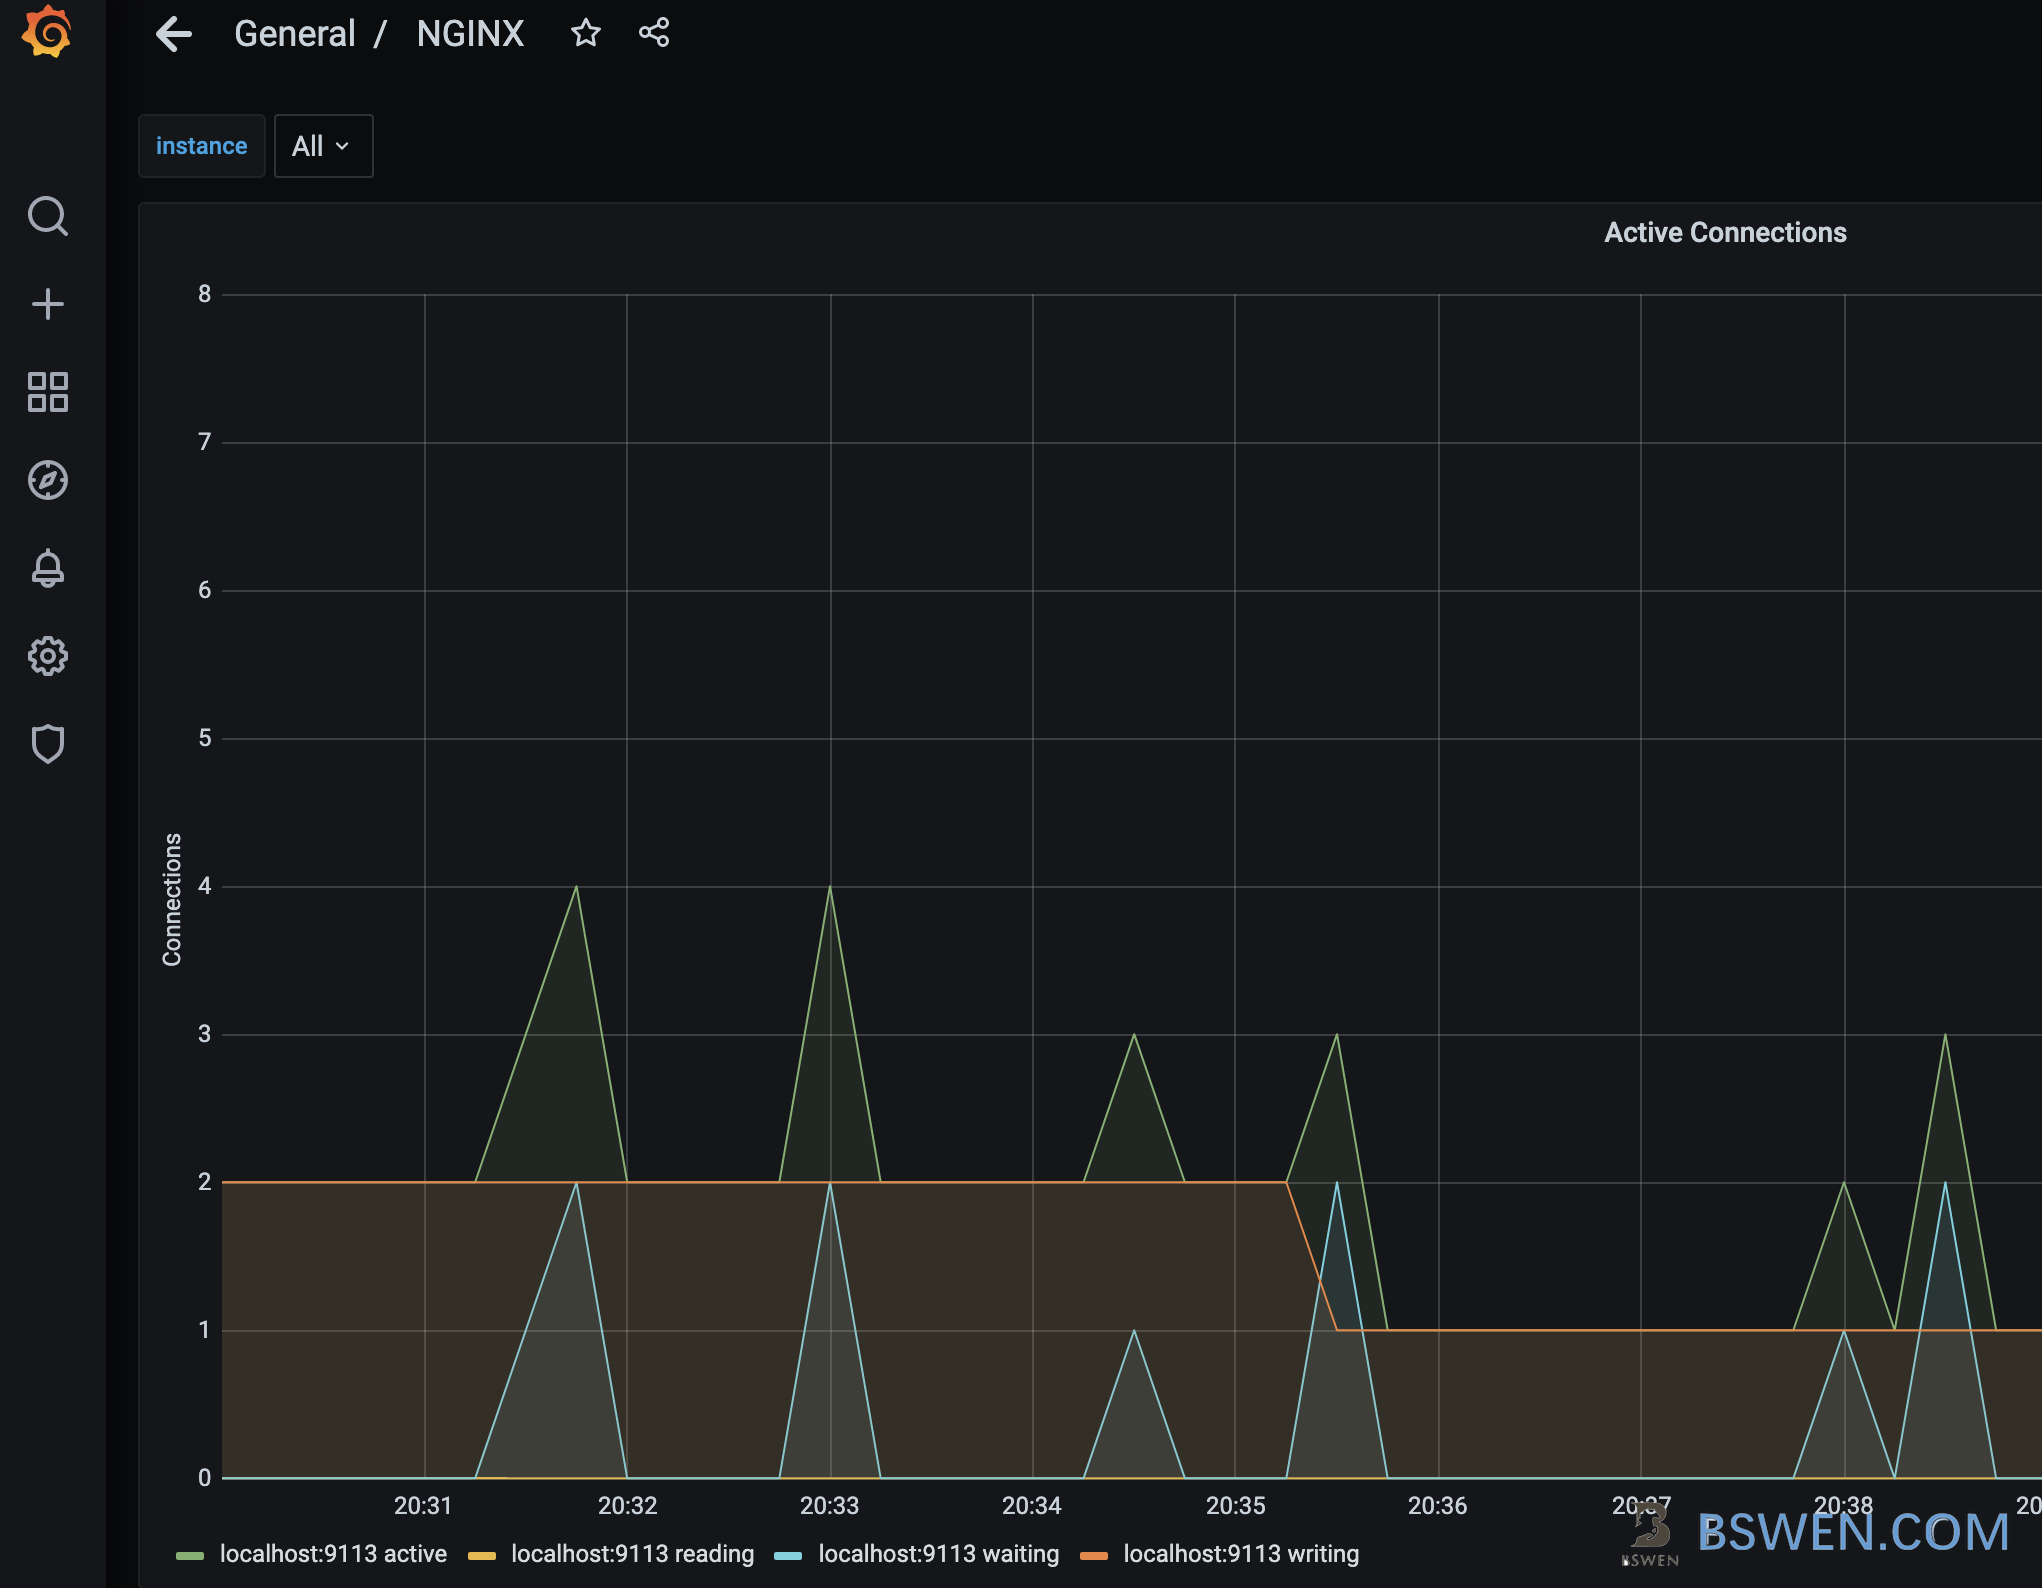2042x1588 pixels.
Task: Toggle localhost:9113 active series in legend
Action: coord(333,1554)
